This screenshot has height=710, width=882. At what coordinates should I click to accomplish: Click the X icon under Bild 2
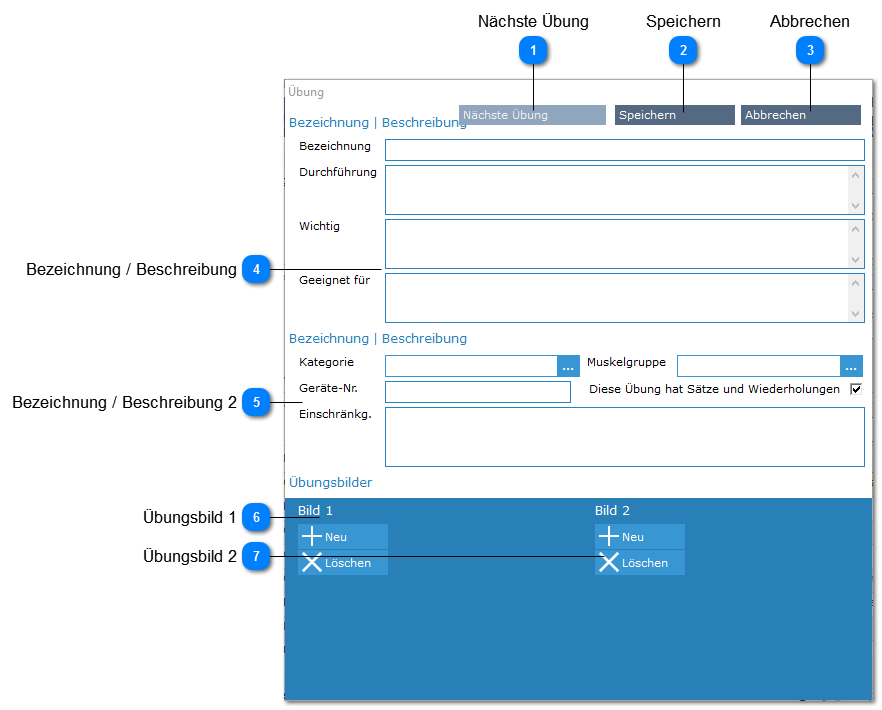point(609,562)
